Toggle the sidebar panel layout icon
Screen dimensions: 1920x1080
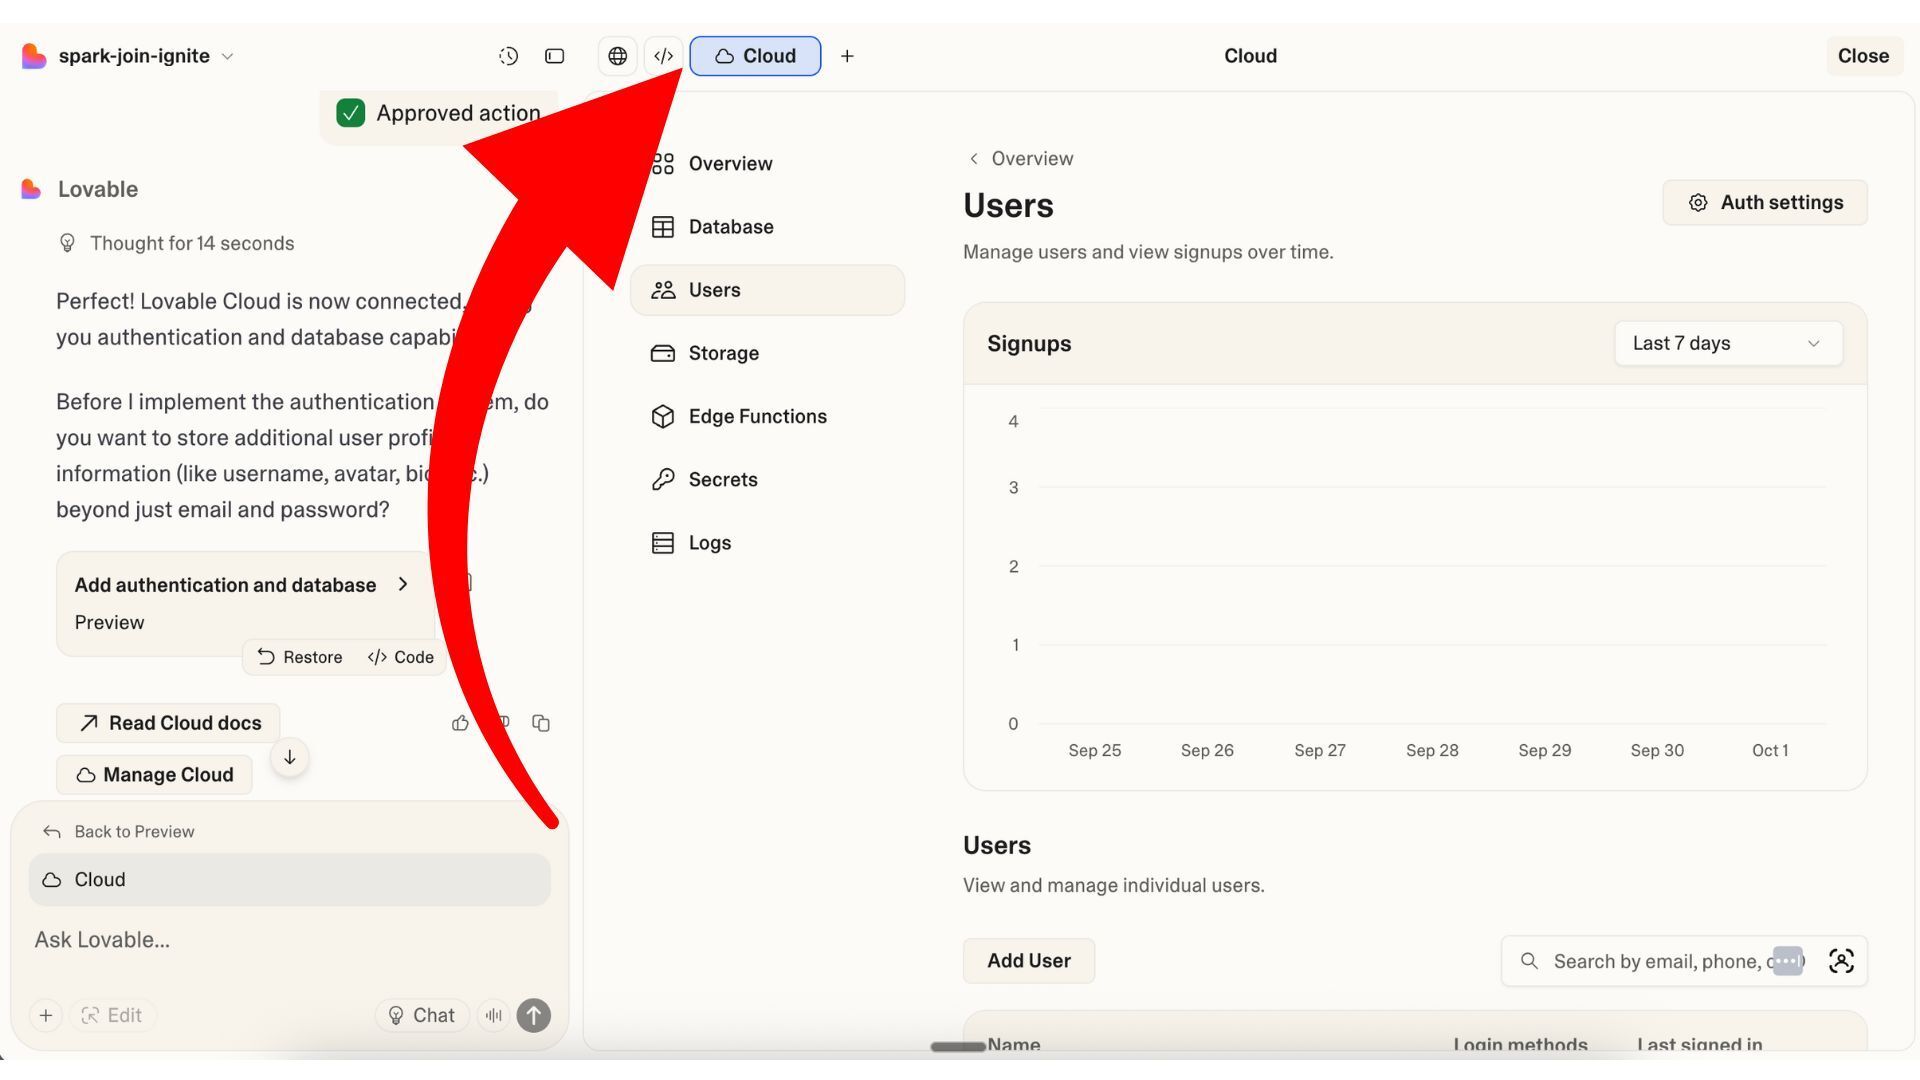[554, 57]
